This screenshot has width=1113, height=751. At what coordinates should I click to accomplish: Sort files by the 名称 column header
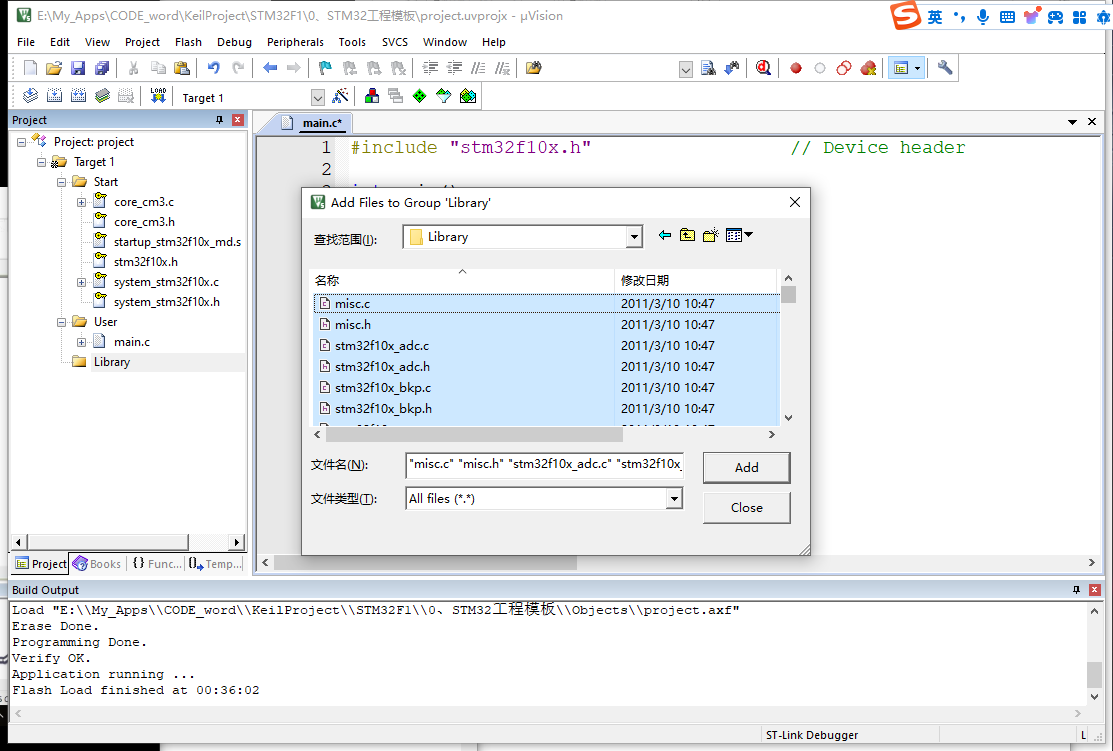[462, 280]
